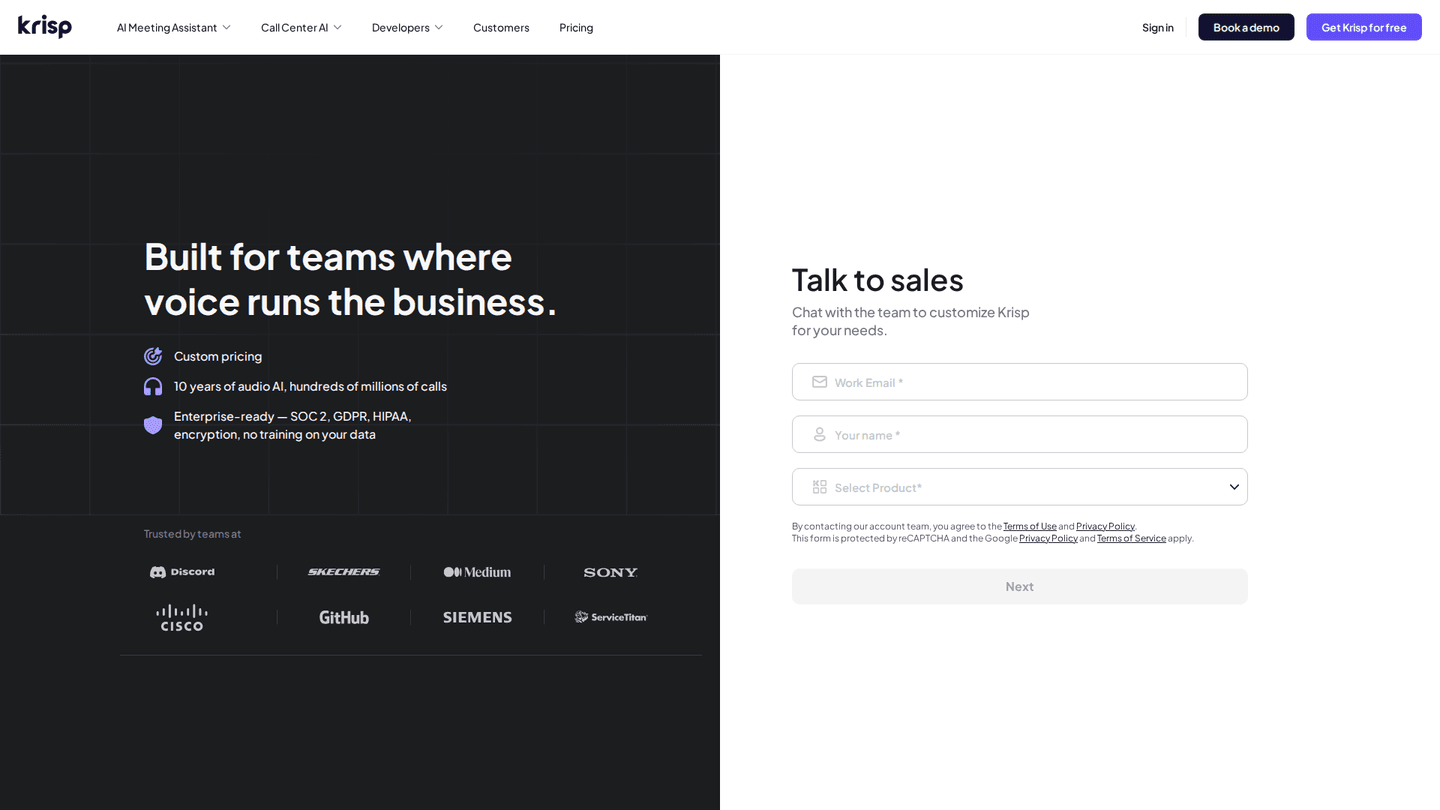1440x810 pixels.
Task: Open the Developers dropdown menu
Action: pos(407,28)
